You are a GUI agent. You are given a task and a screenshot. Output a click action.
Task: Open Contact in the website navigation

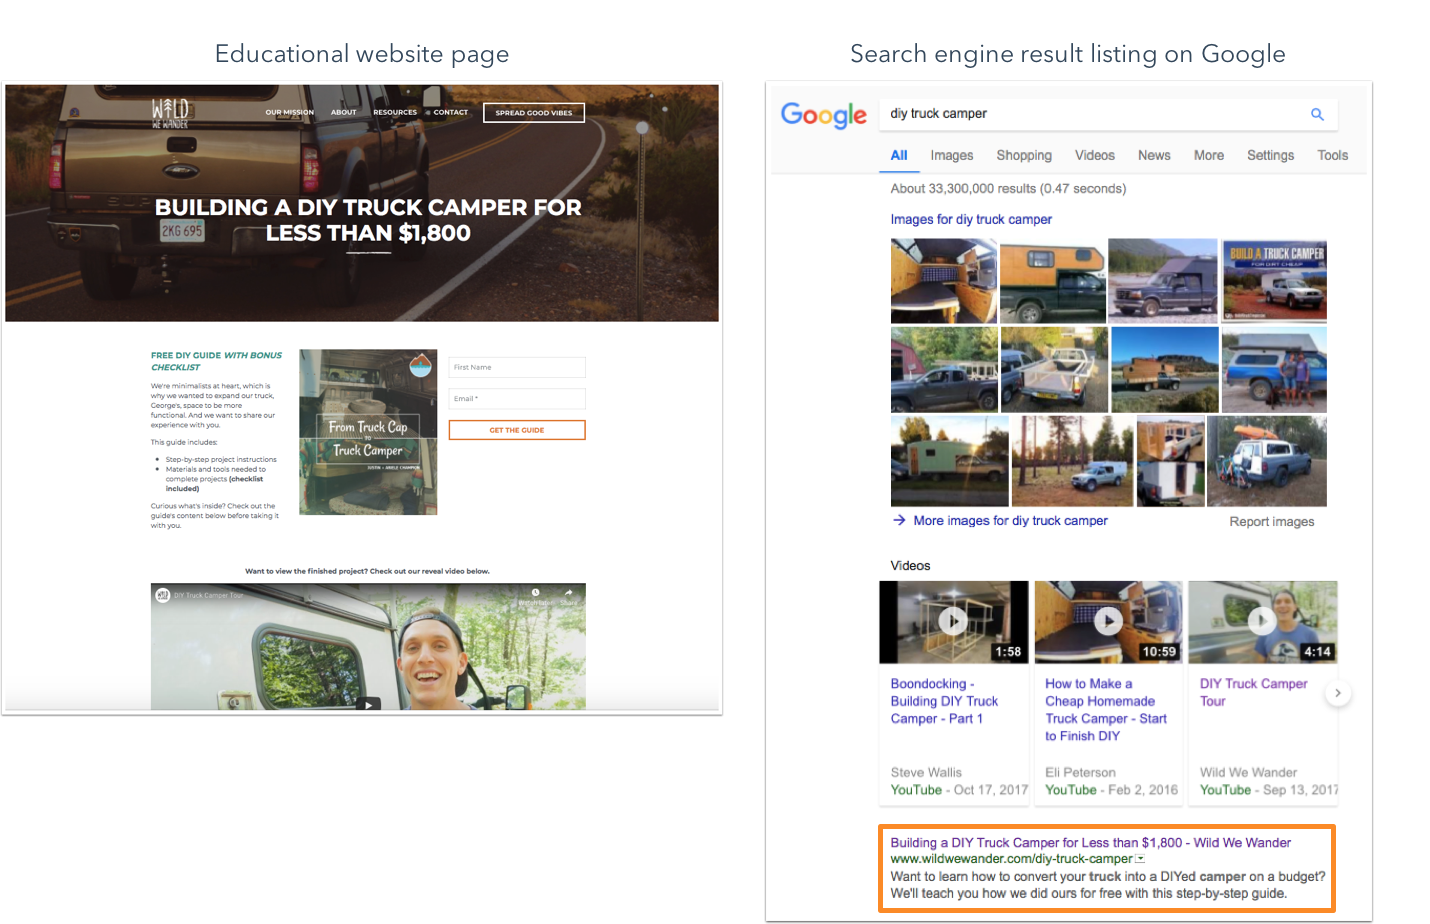(450, 112)
